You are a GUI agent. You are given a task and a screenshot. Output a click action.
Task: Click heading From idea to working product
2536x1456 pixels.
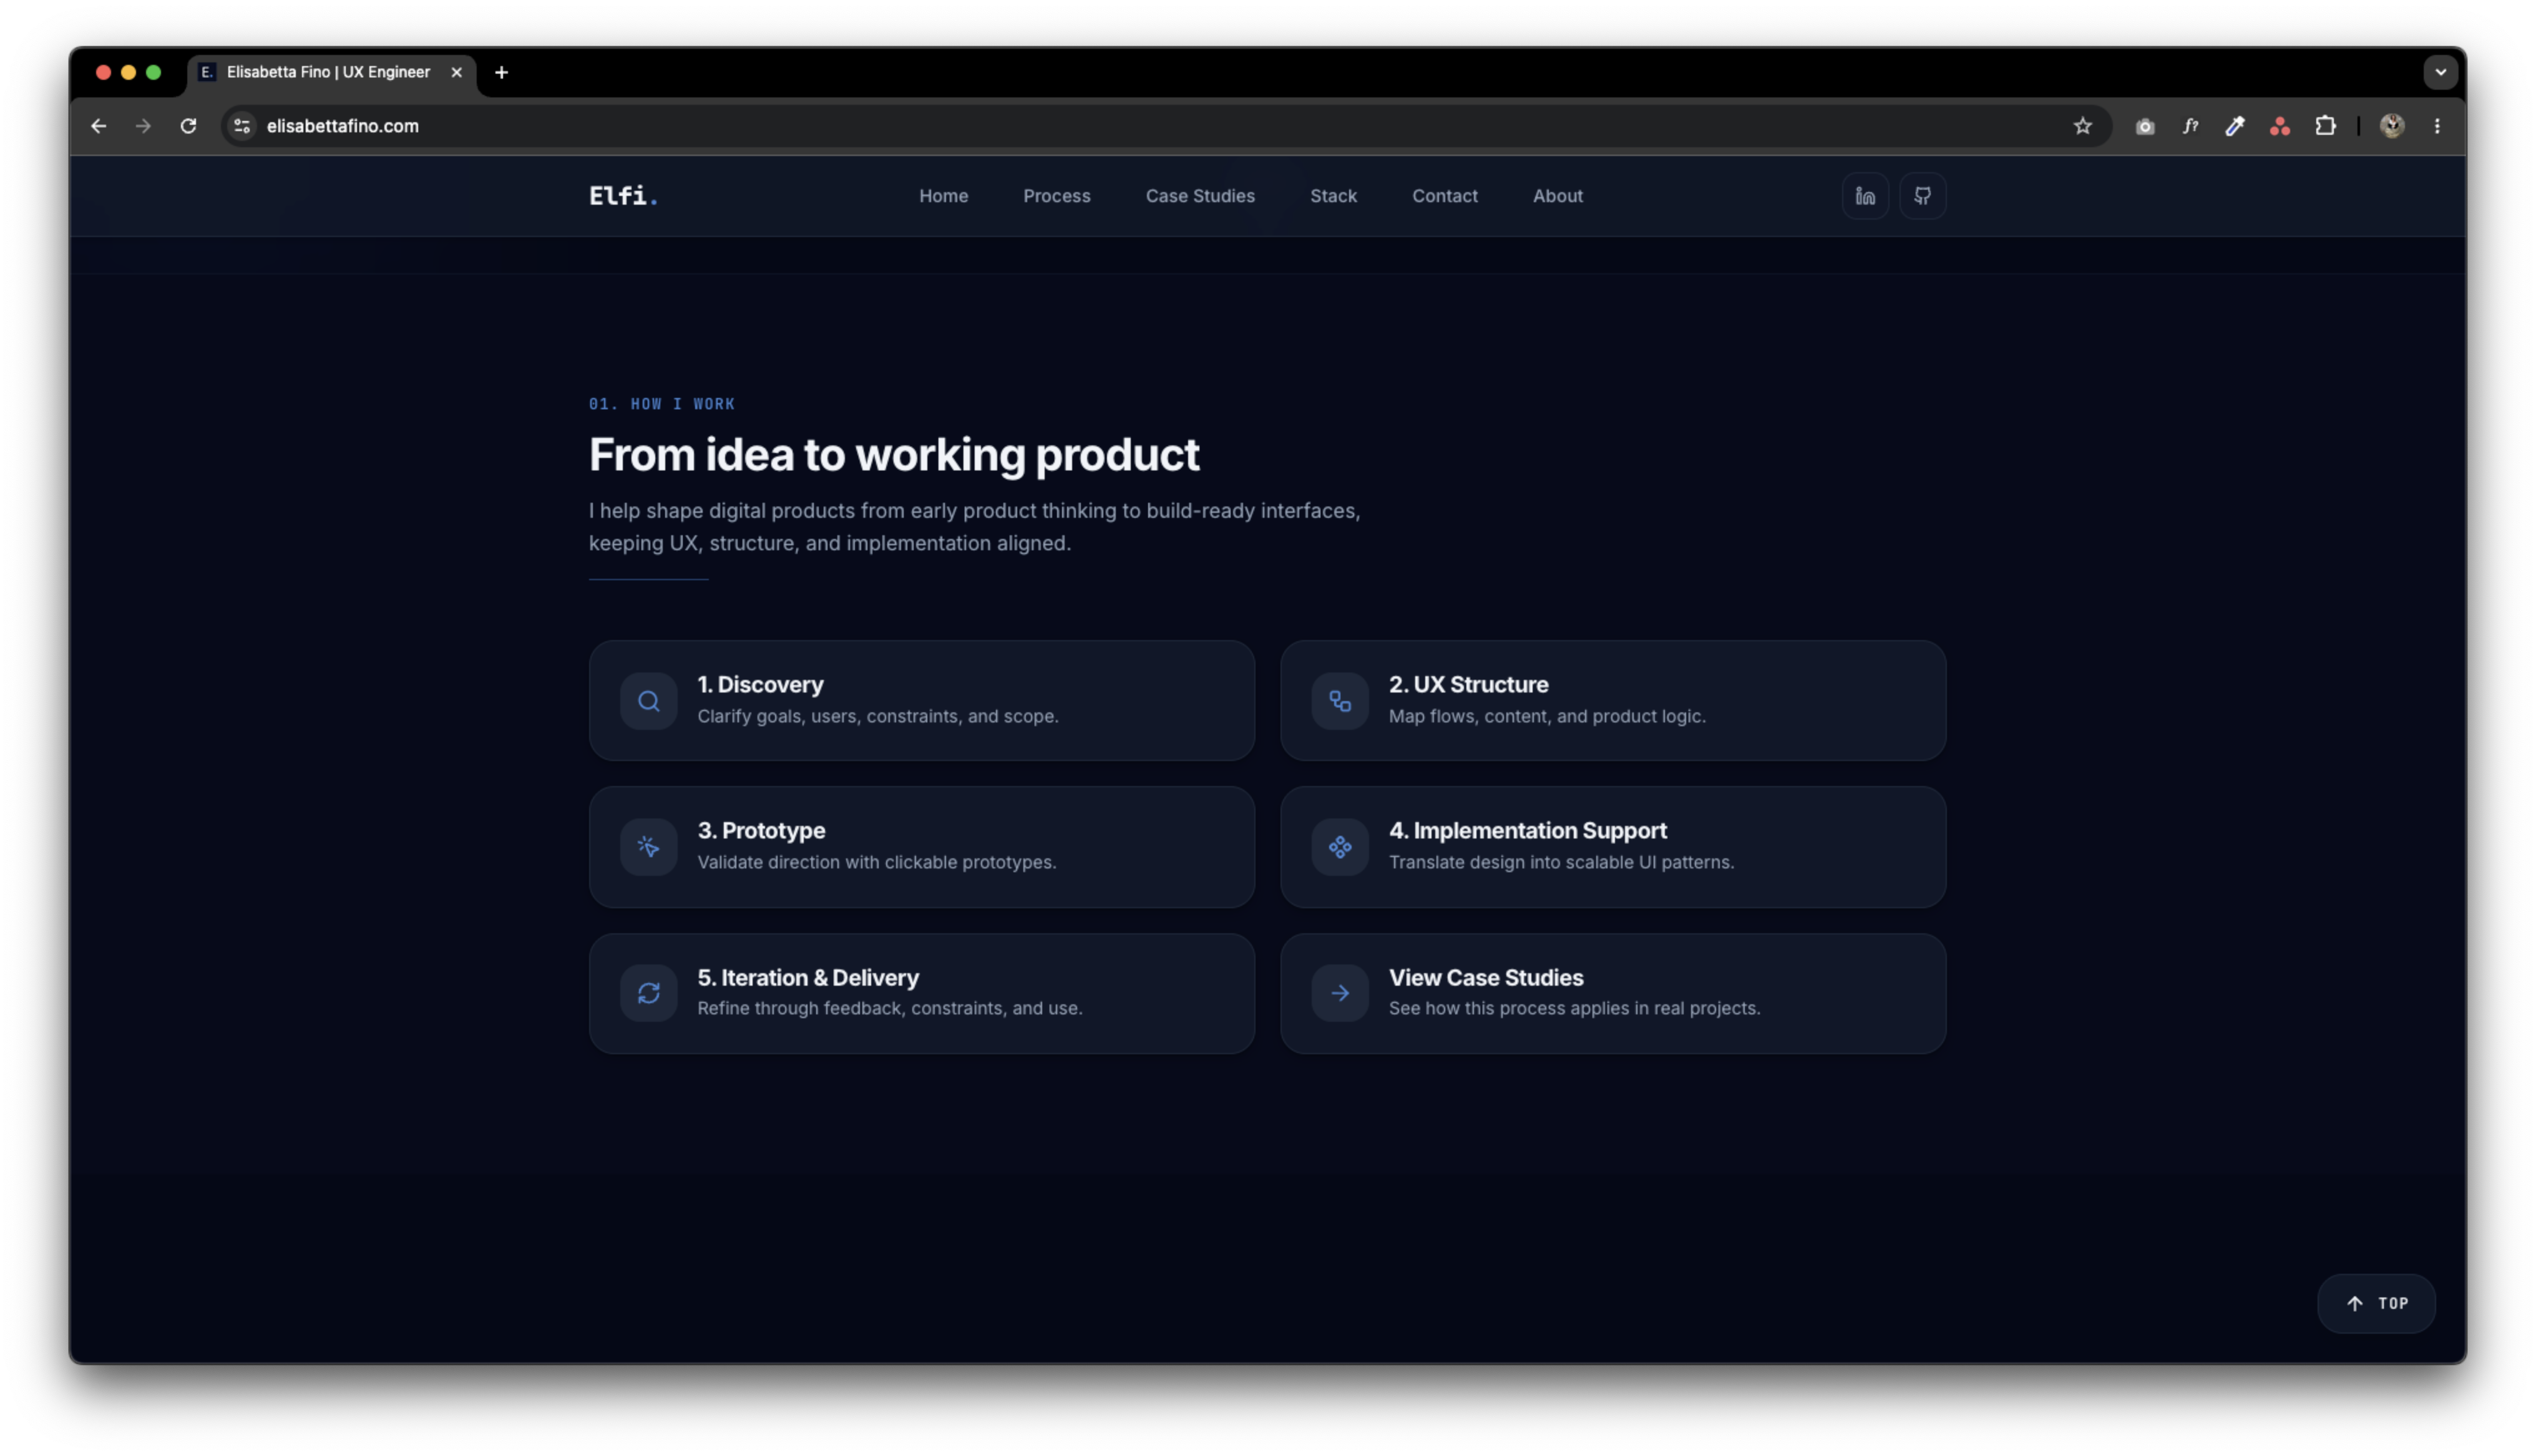(x=893, y=455)
